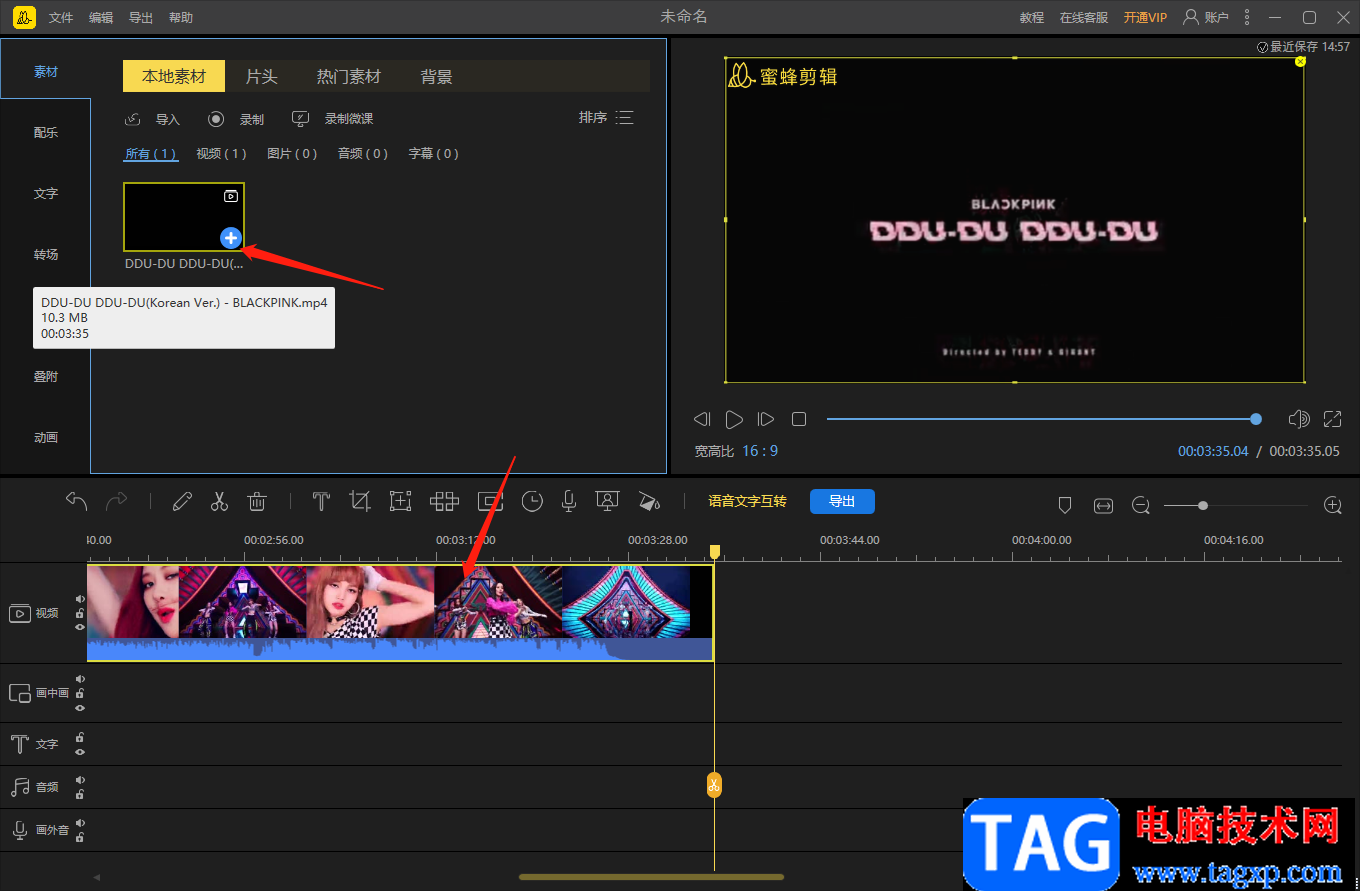Click the mosaic tool icon
This screenshot has height=891, width=1360.
444,501
